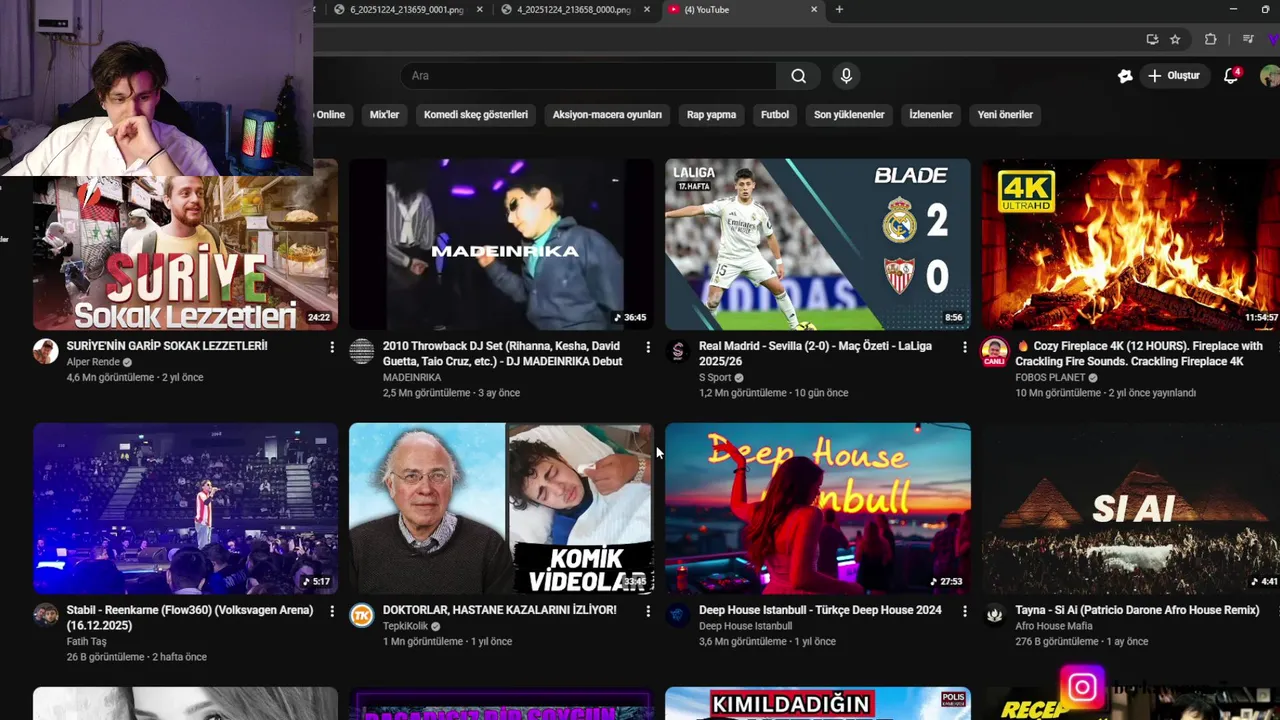Open title Cozy Fireplace 4K (12 HOURS)

point(1139,354)
